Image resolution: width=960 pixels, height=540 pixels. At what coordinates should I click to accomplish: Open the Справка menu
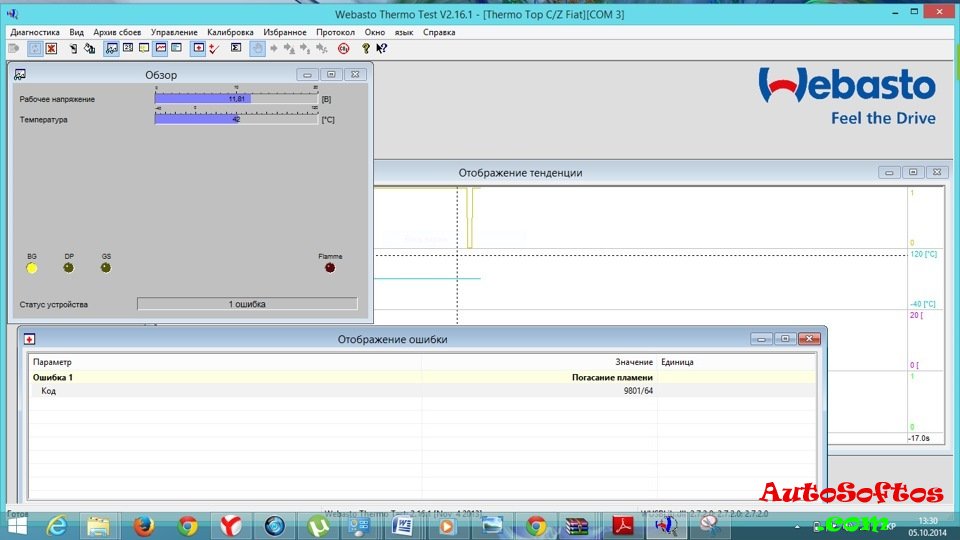tap(439, 32)
